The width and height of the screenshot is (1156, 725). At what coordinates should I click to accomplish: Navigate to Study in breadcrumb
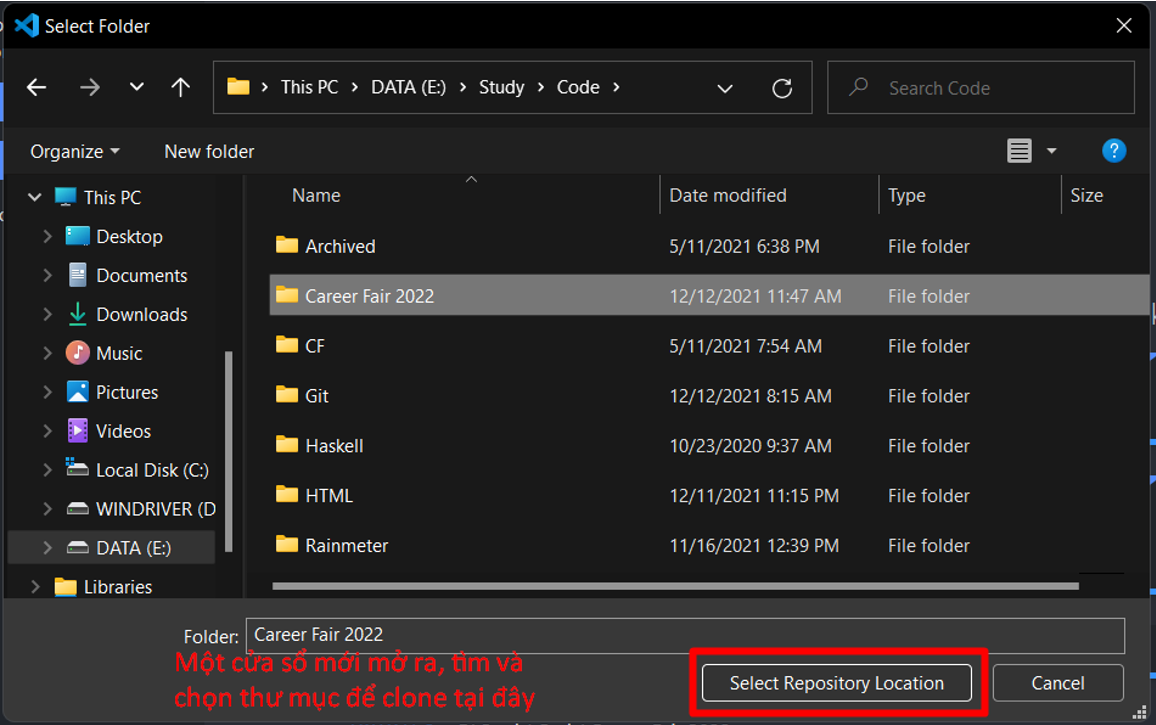pyautogui.click(x=501, y=87)
